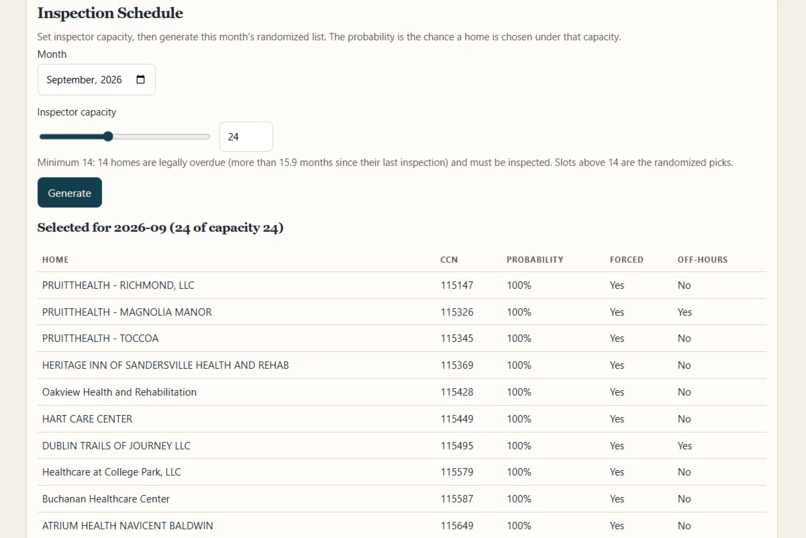Click the Inspector capacity label

(x=77, y=112)
